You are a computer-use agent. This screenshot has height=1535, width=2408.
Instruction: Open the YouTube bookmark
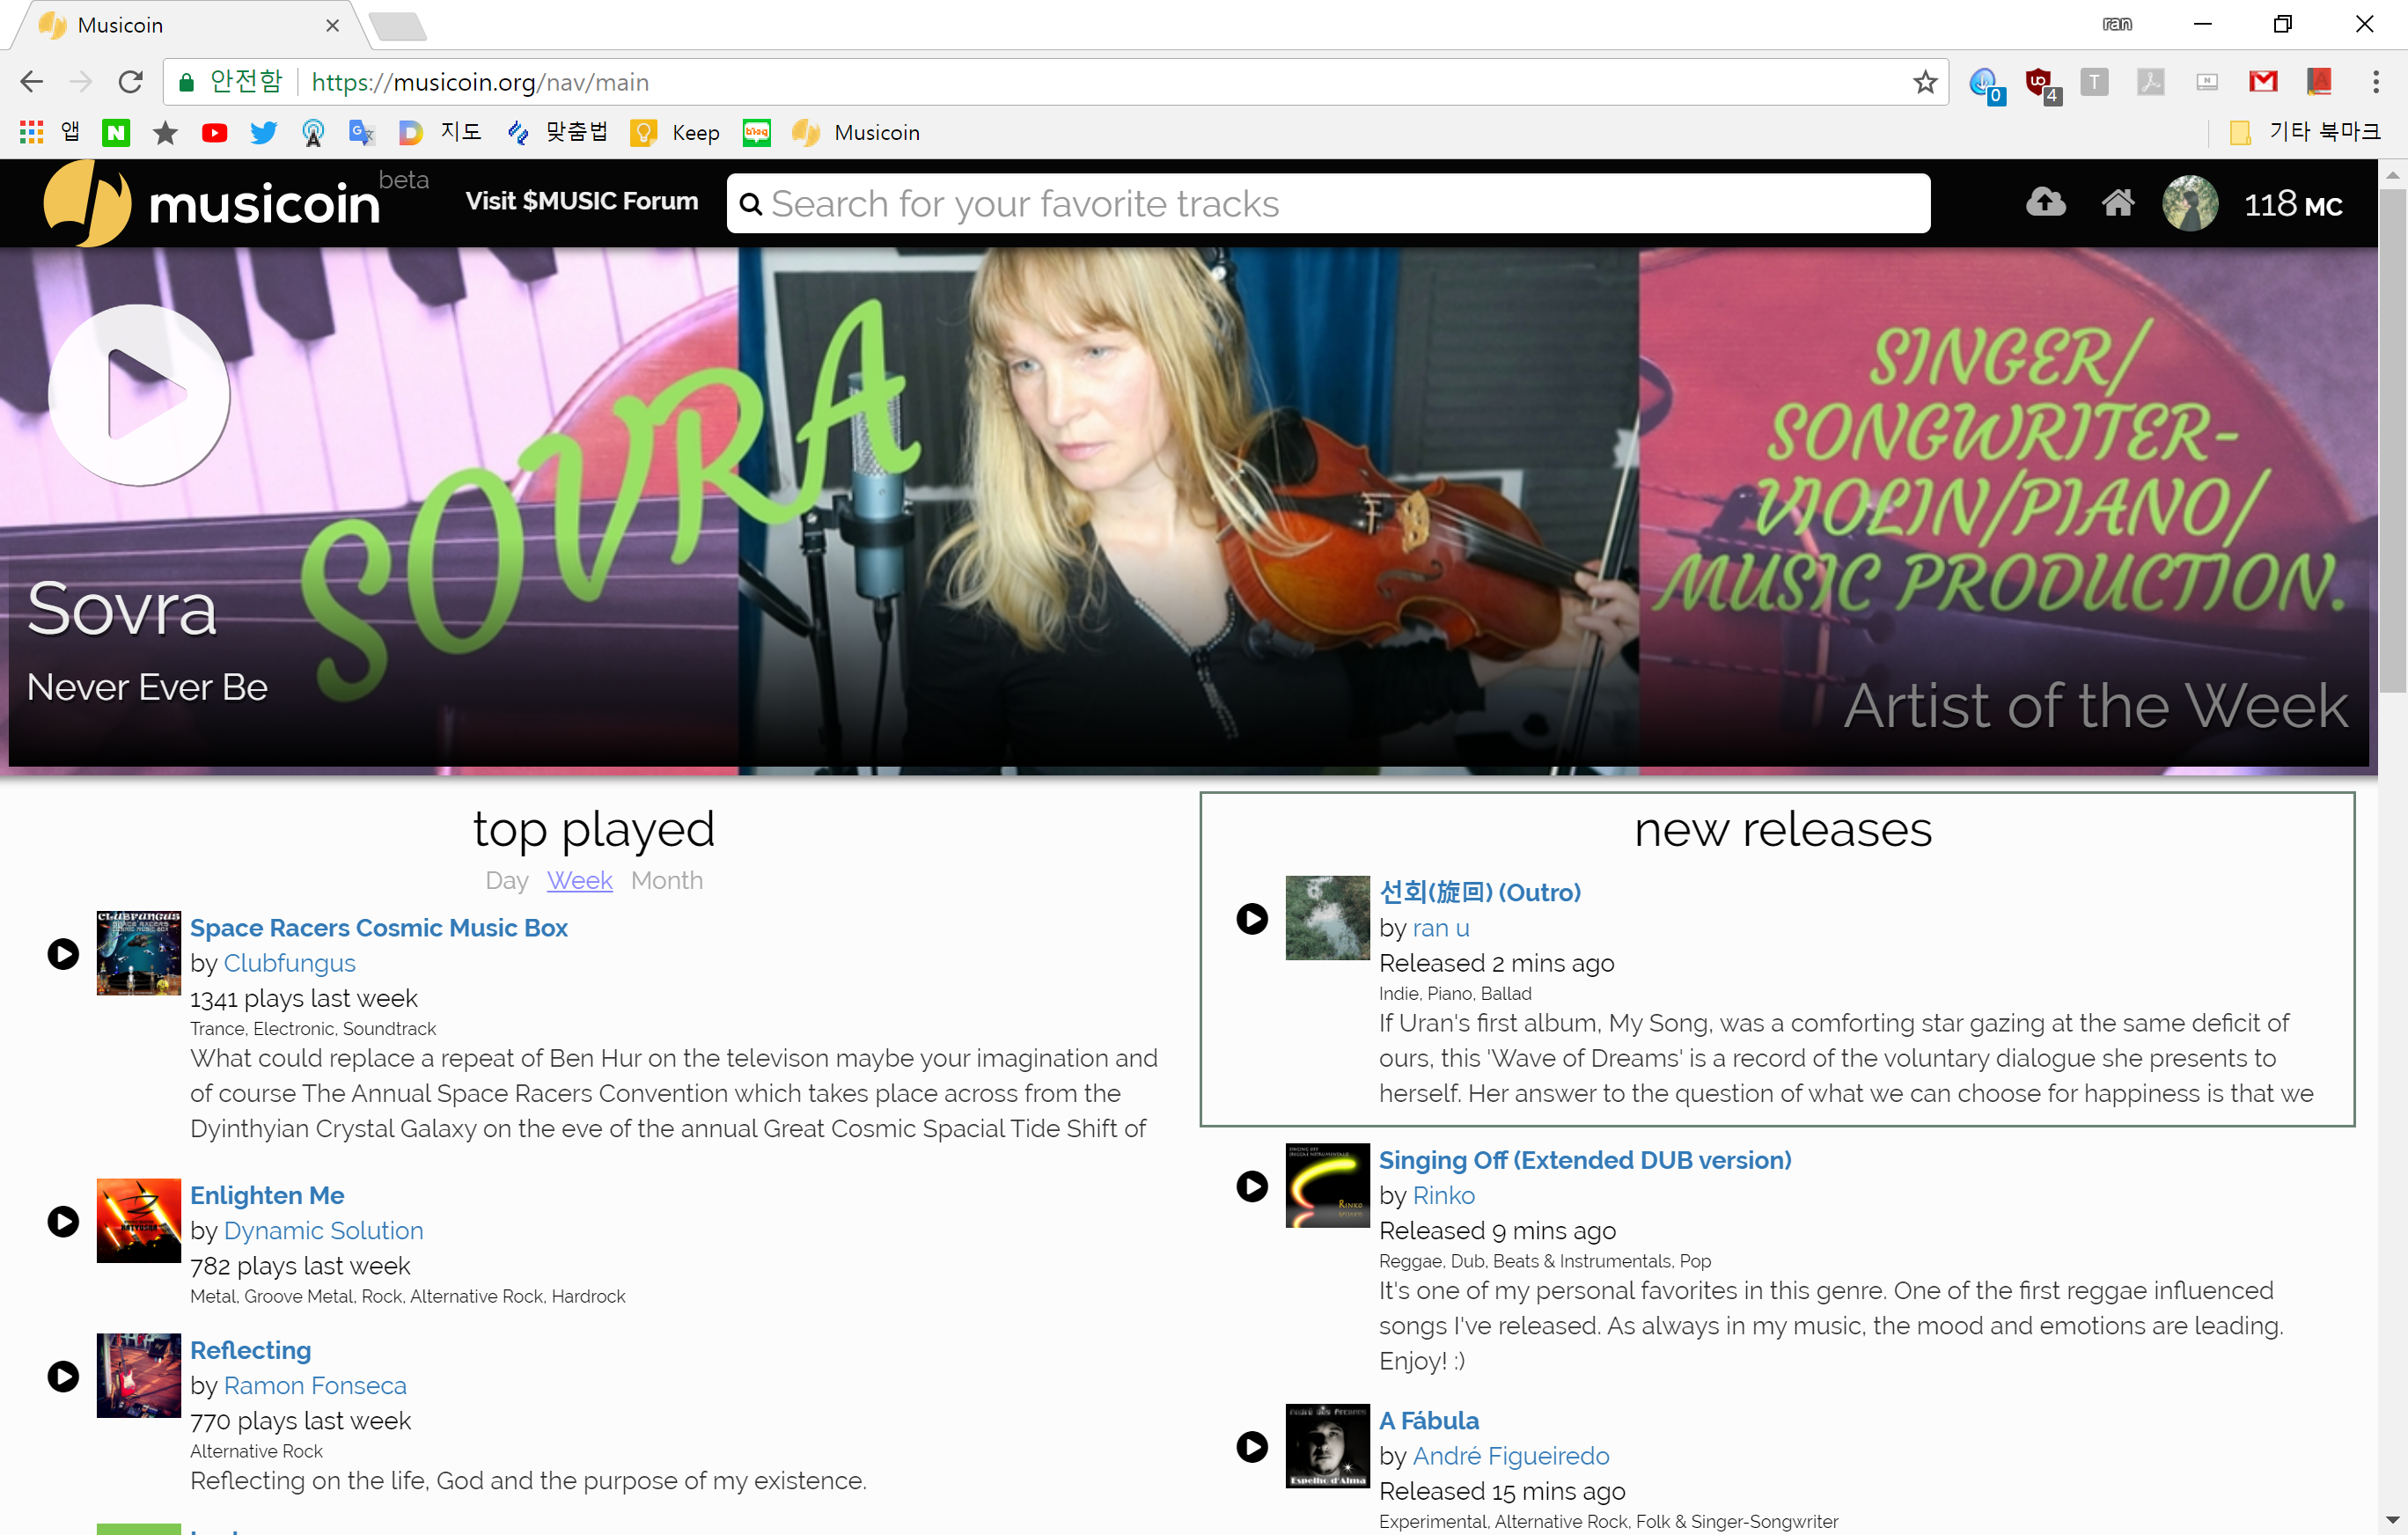(214, 133)
